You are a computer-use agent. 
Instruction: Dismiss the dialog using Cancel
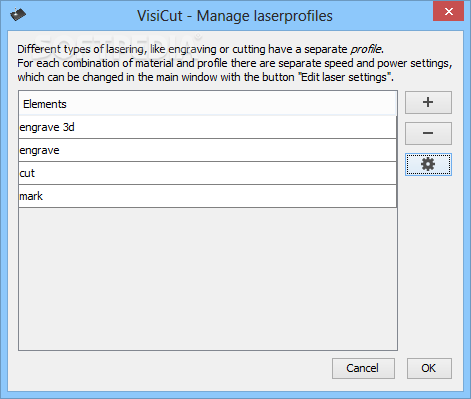pyautogui.click(x=363, y=368)
